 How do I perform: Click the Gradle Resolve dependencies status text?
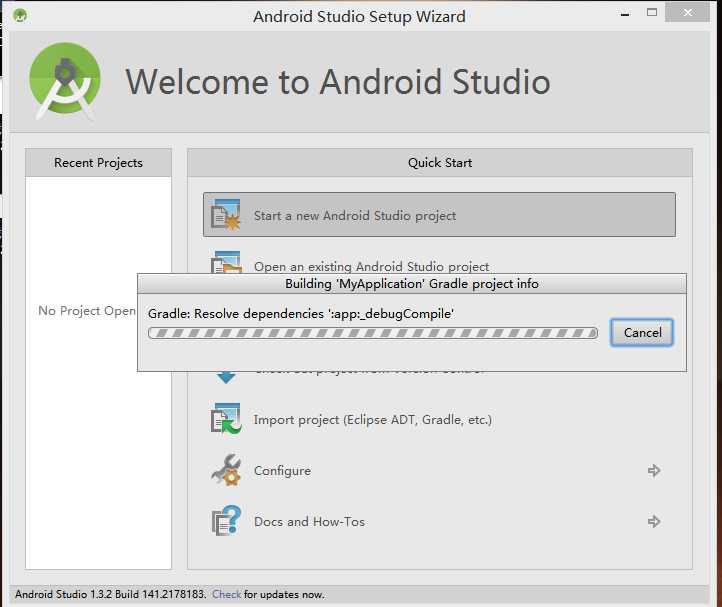(x=301, y=314)
